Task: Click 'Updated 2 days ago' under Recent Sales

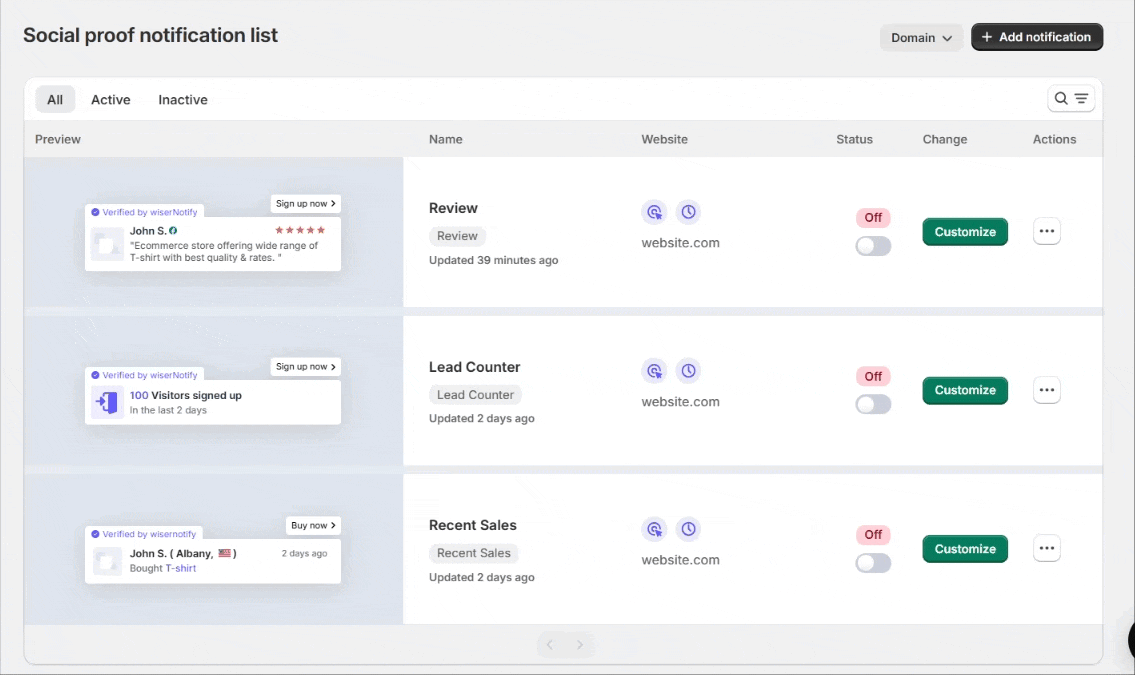Action: (x=481, y=577)
